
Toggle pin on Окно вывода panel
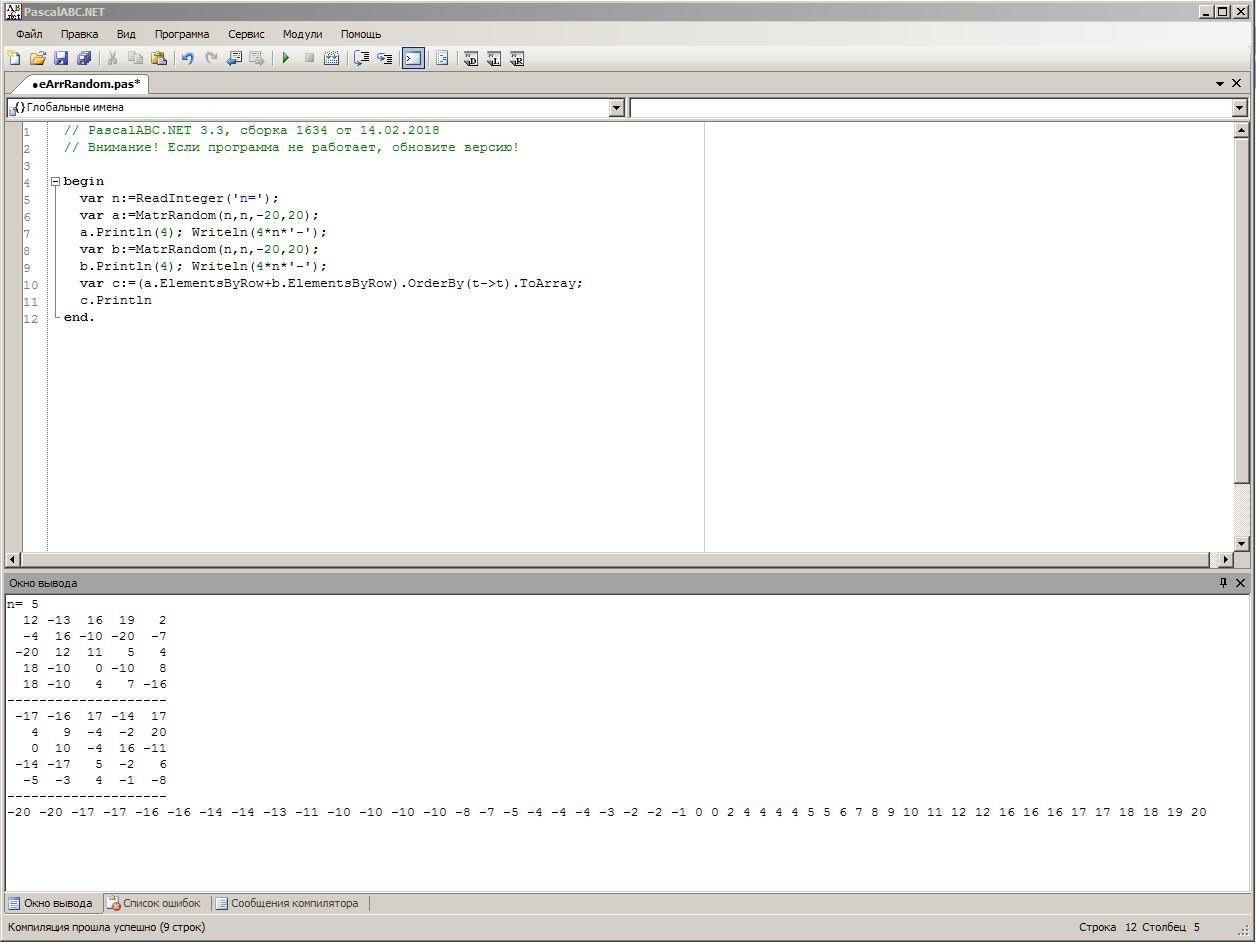pos(1223,583)
